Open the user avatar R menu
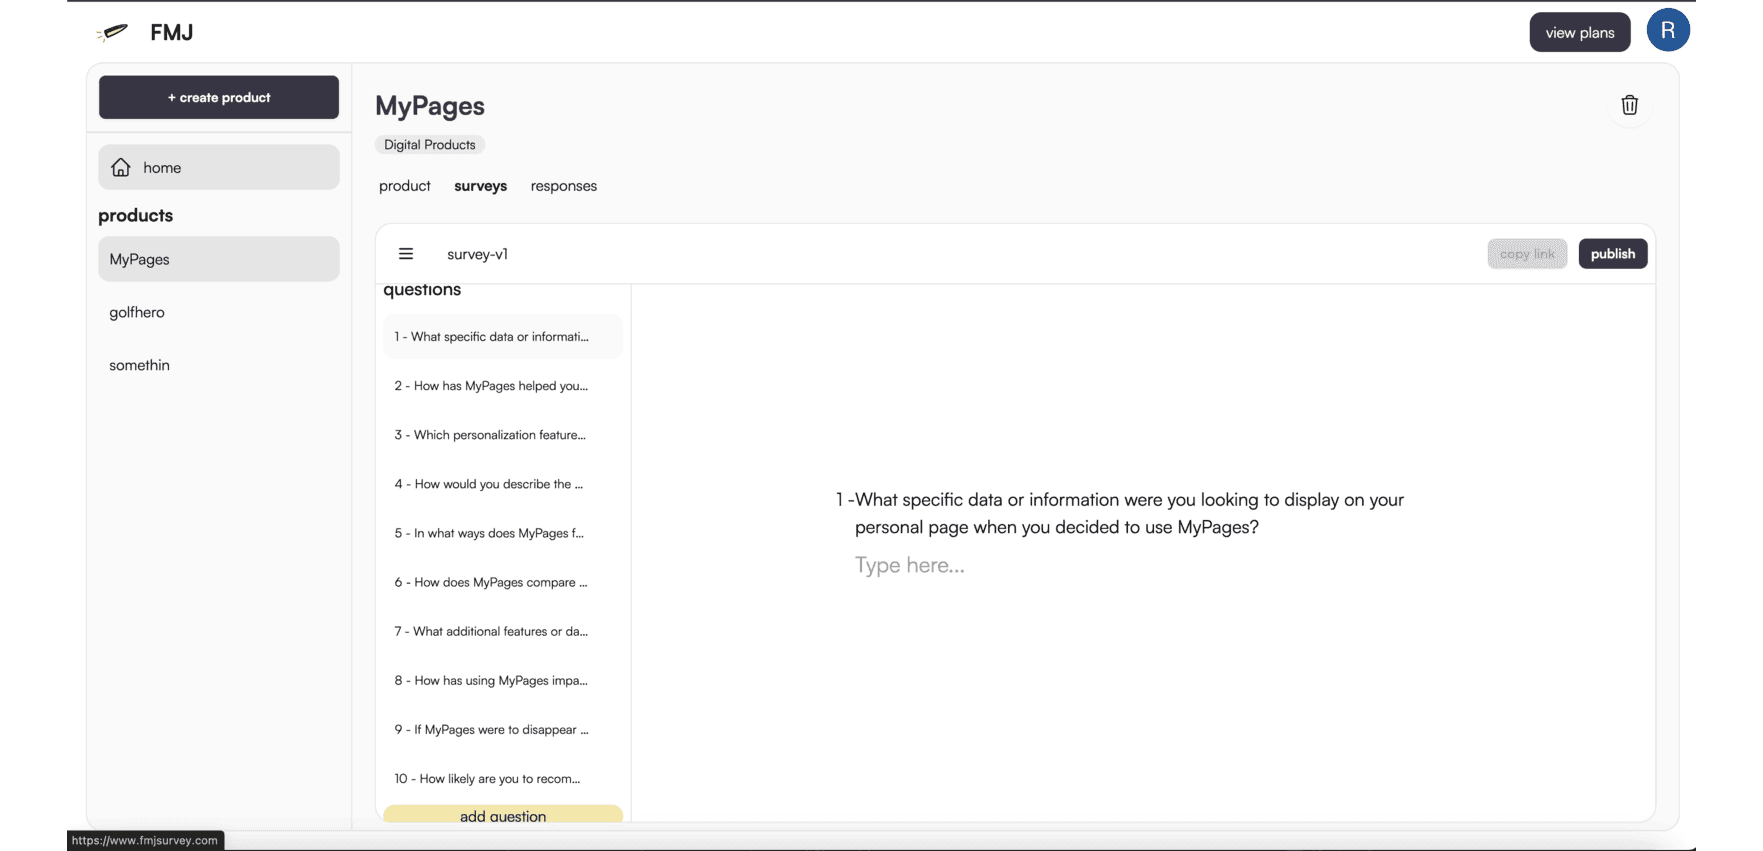This screenshot has width=1763, height=851. 1667,31
